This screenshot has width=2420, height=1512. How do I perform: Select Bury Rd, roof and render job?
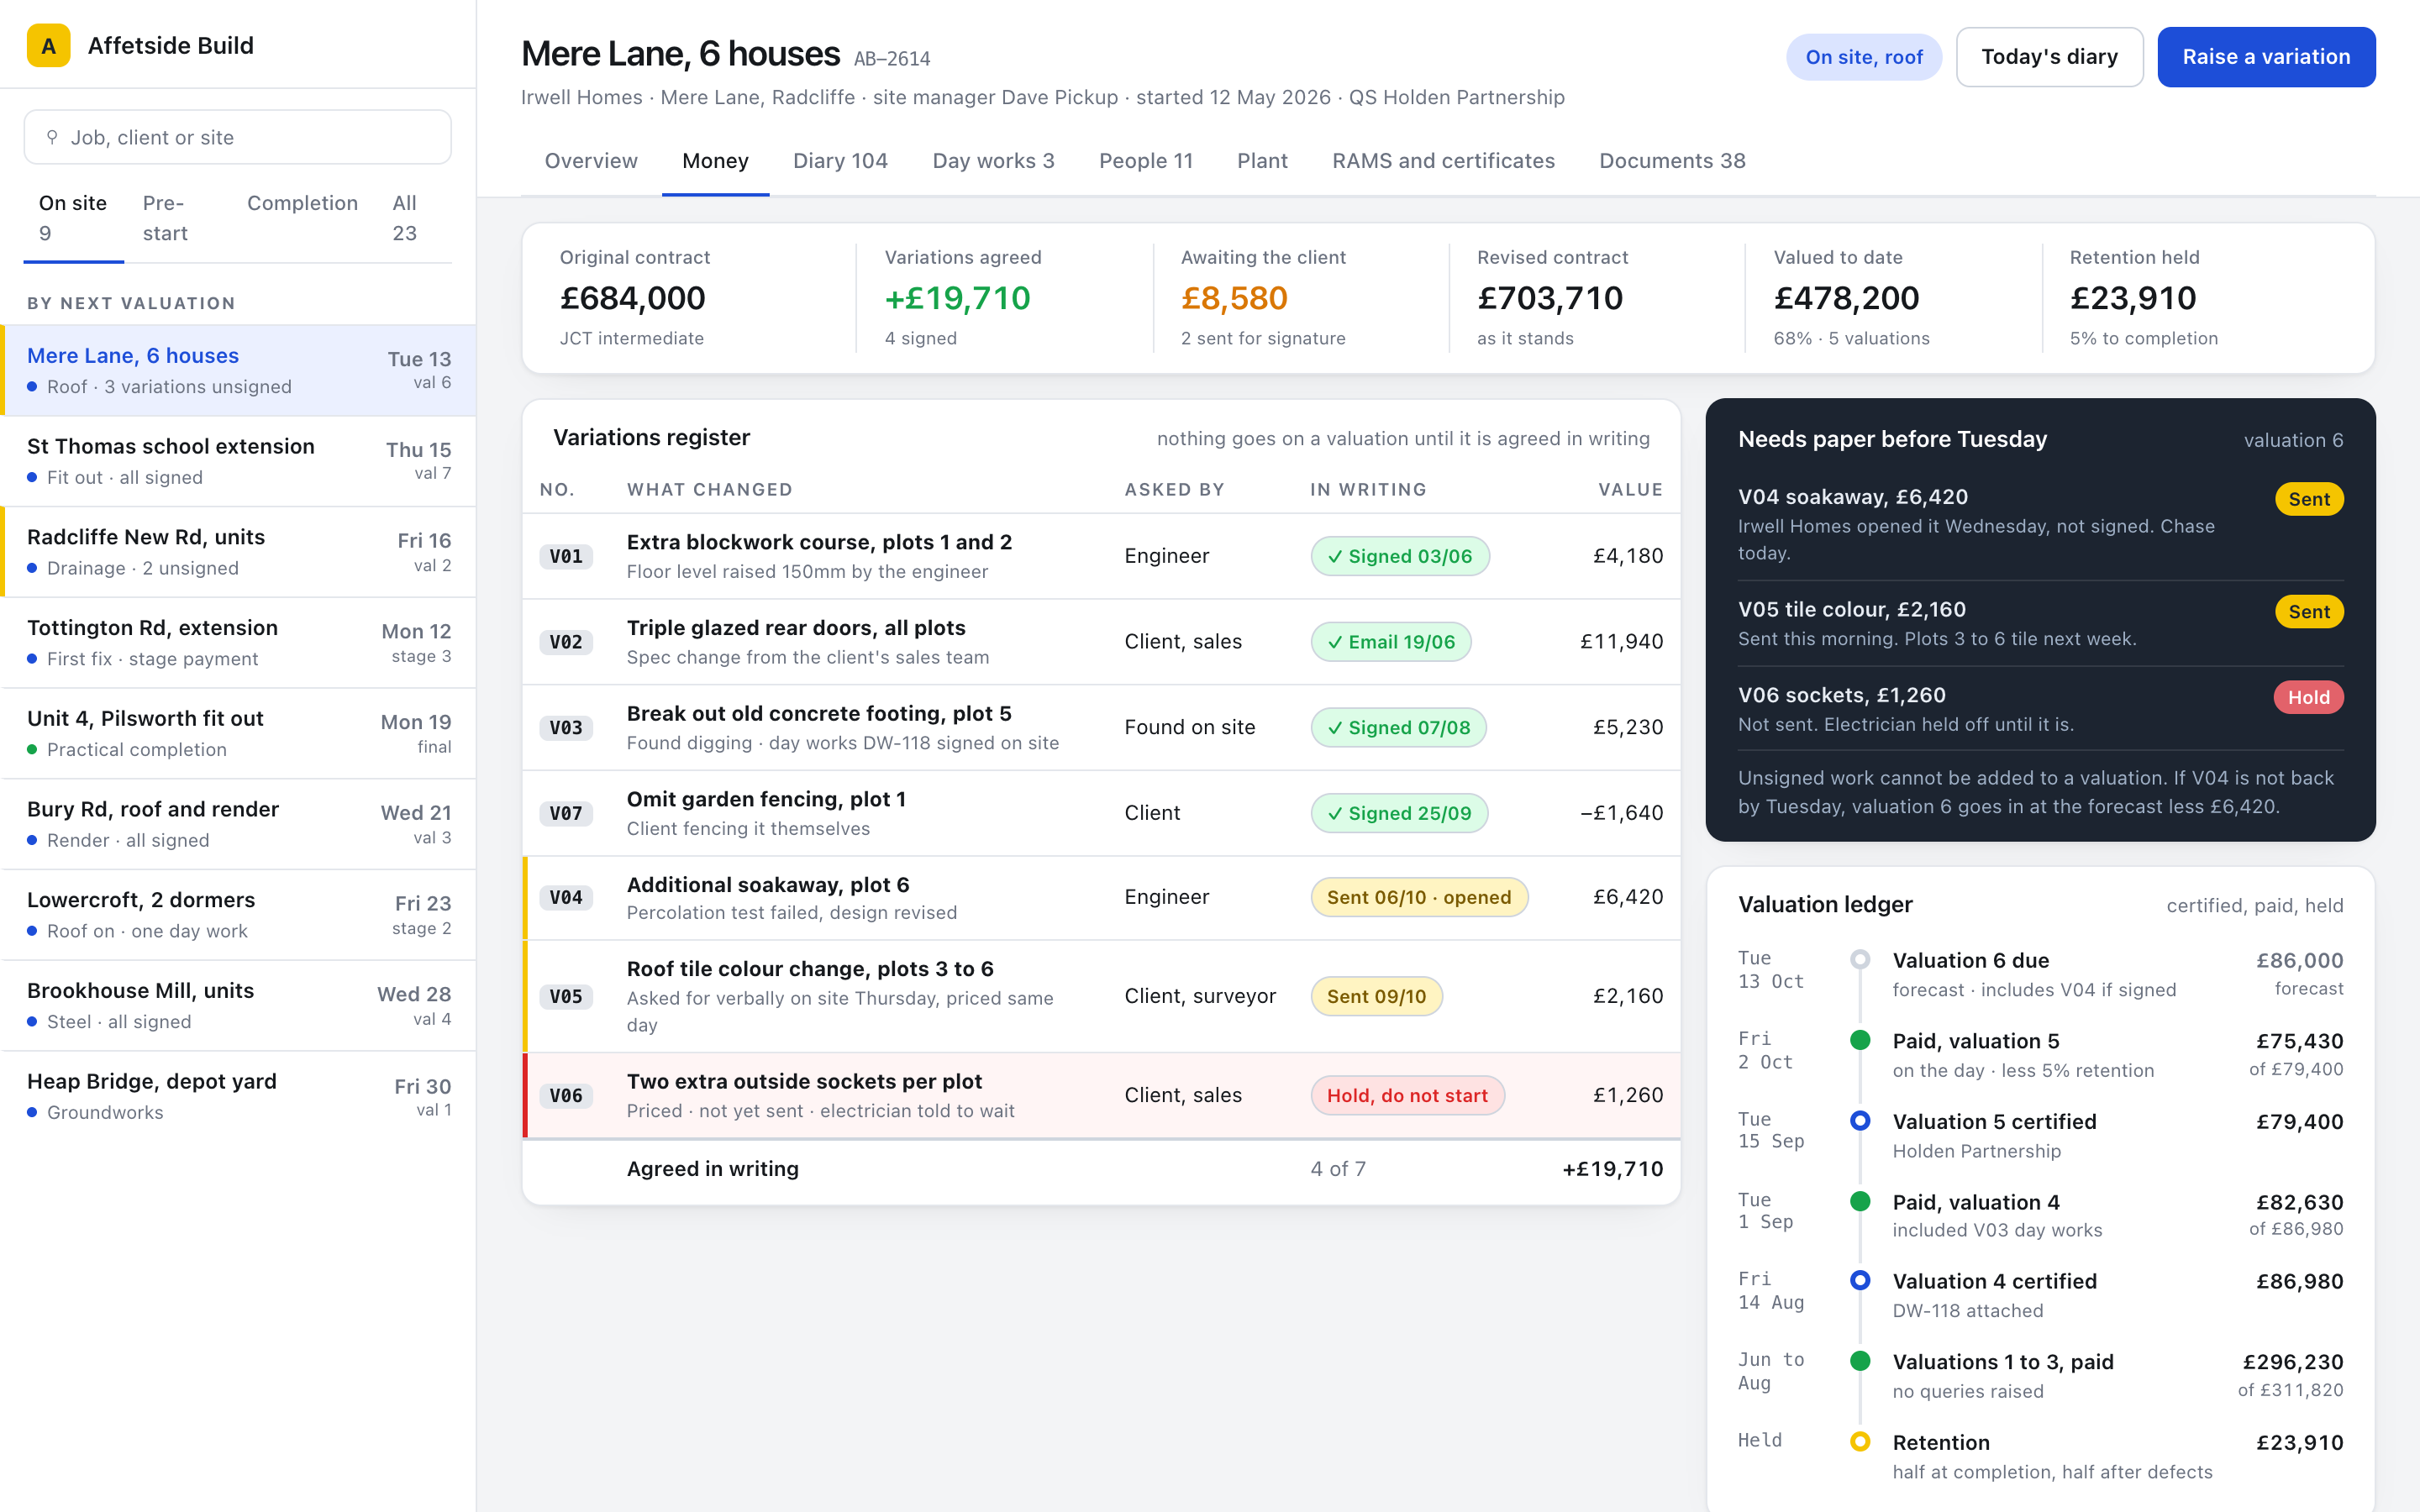click(238, 824)
